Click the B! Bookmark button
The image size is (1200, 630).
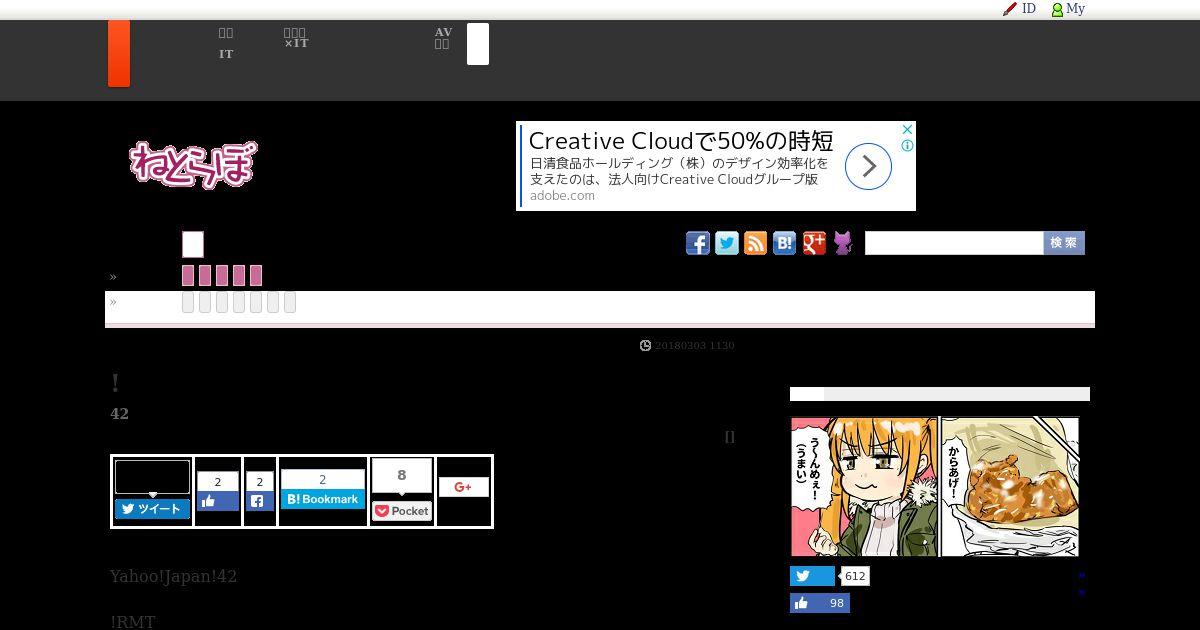322,499
